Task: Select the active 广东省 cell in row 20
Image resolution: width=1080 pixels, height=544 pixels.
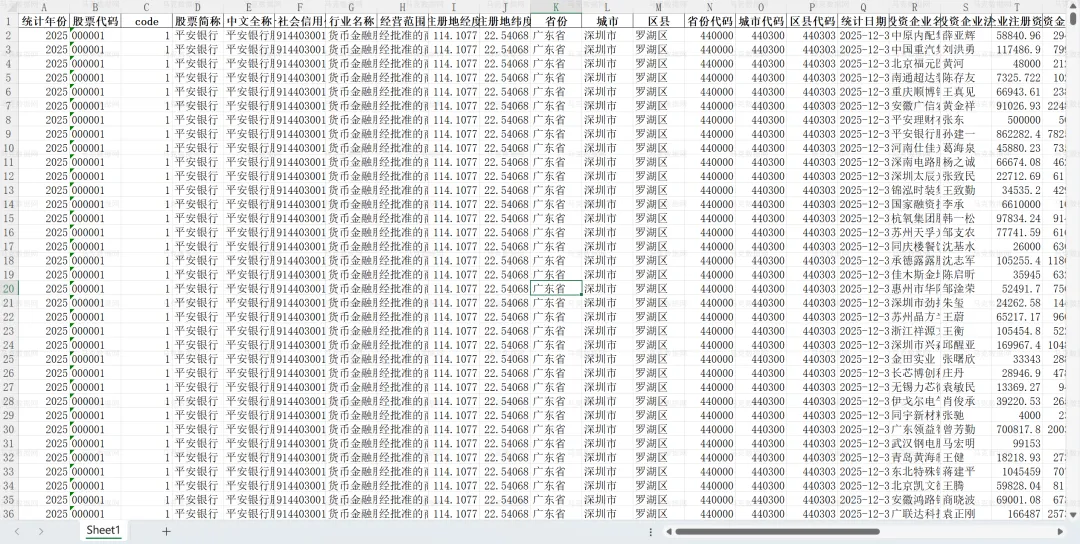Action: pos(556,289)
